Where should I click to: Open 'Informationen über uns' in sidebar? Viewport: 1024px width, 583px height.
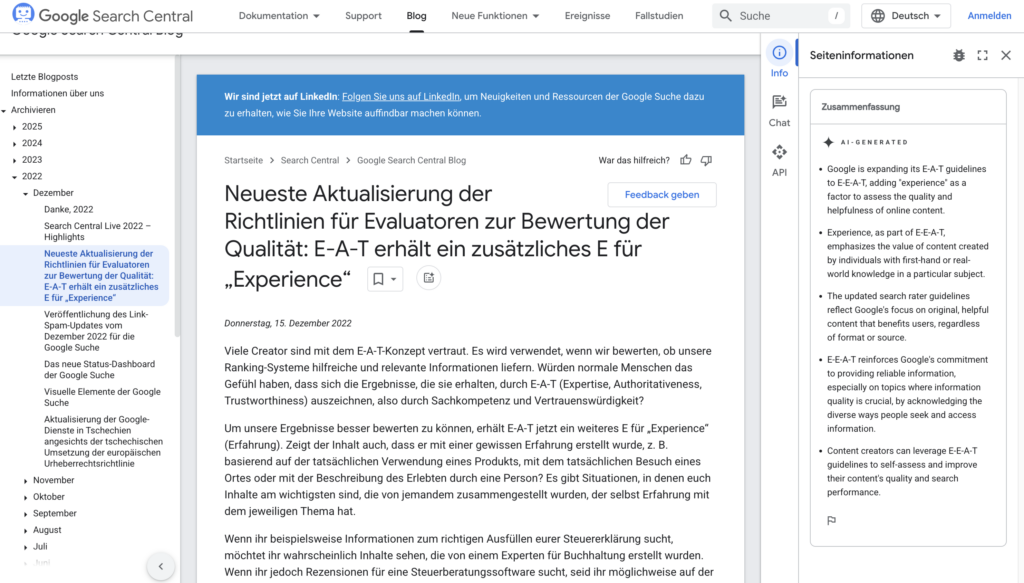[57, 93]
